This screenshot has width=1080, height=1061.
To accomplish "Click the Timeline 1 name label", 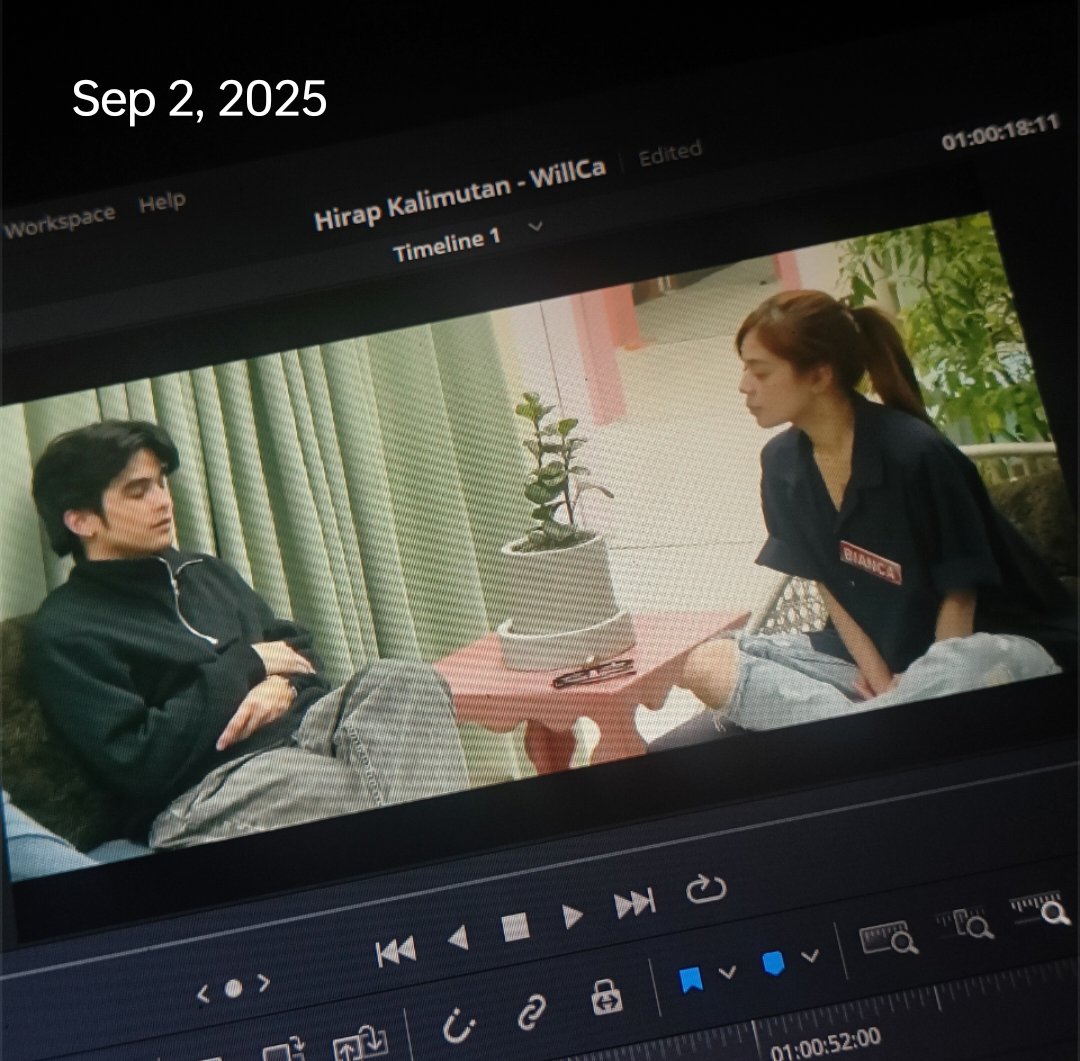I will click(x=446, y=244).
